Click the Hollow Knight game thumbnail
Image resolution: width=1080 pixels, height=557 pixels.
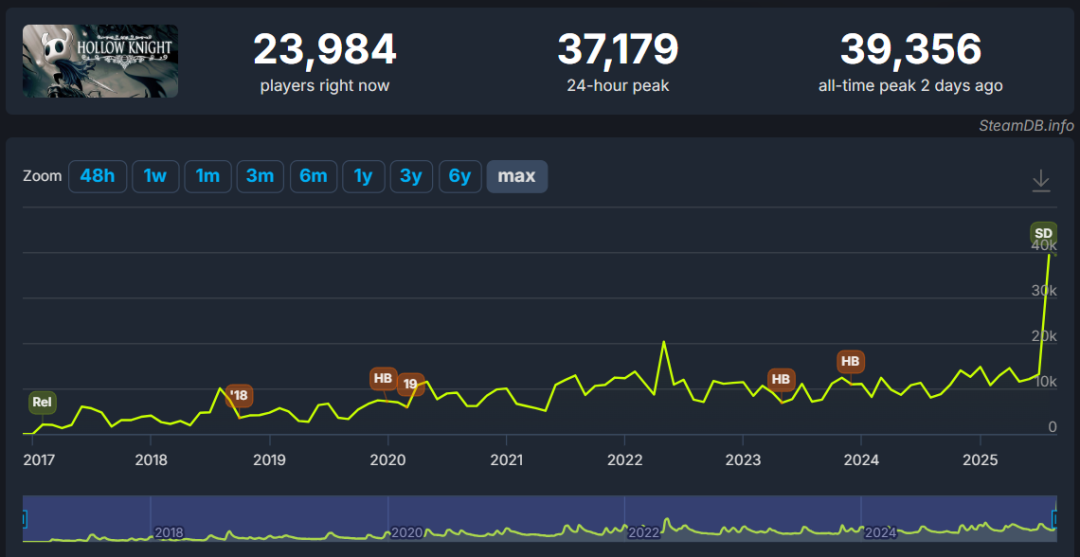pyautogui.click(x=100, y=61)
